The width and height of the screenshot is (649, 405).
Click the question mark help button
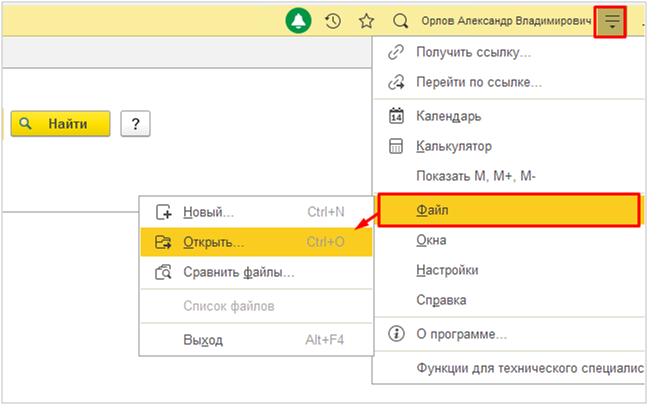click(135, 123)
